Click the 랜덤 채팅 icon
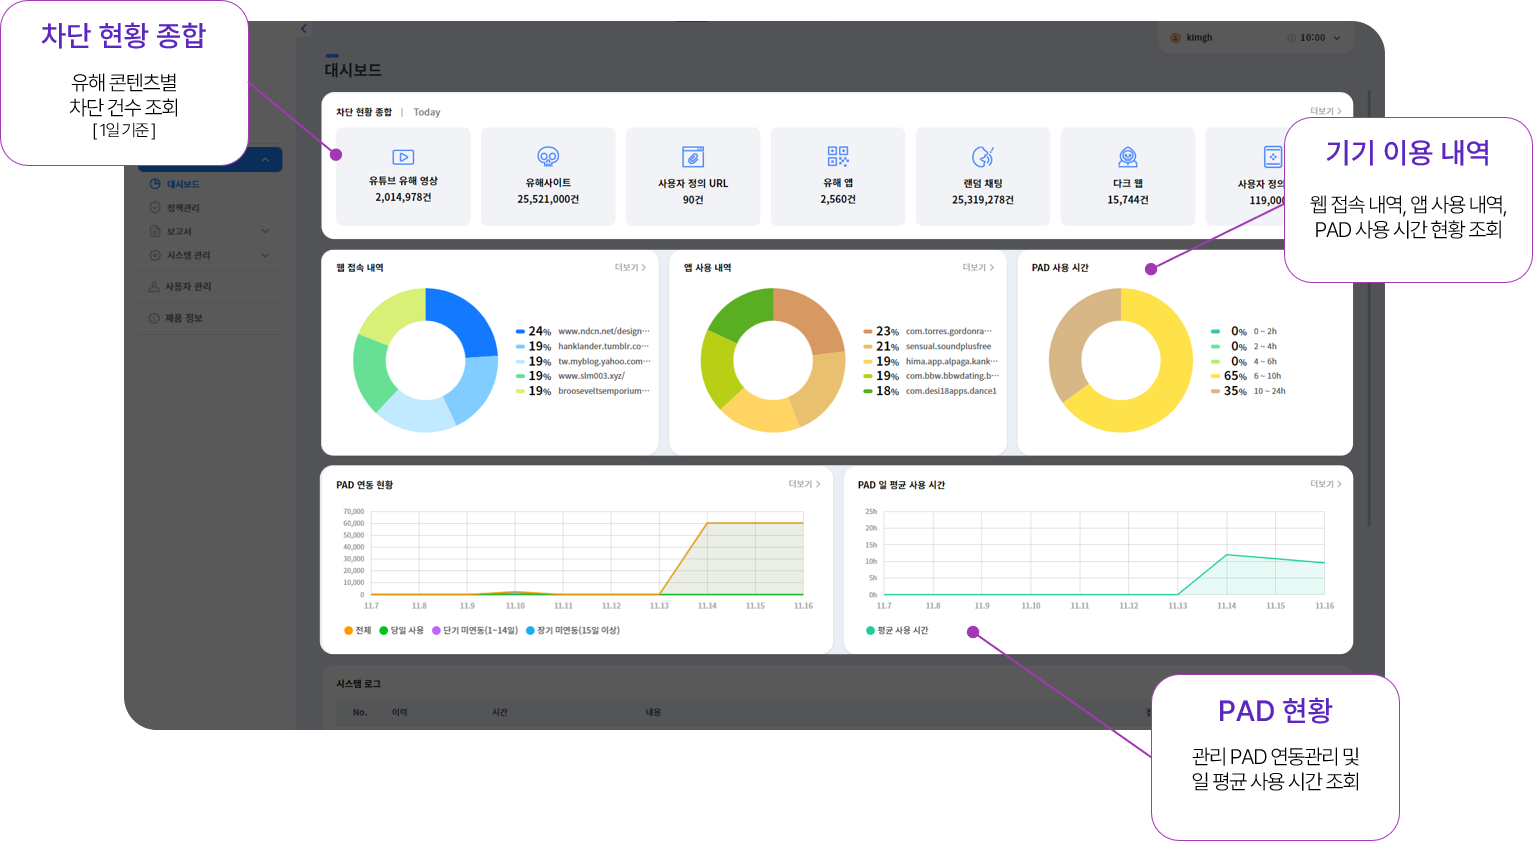1533x841 pixels. (983, 157)
